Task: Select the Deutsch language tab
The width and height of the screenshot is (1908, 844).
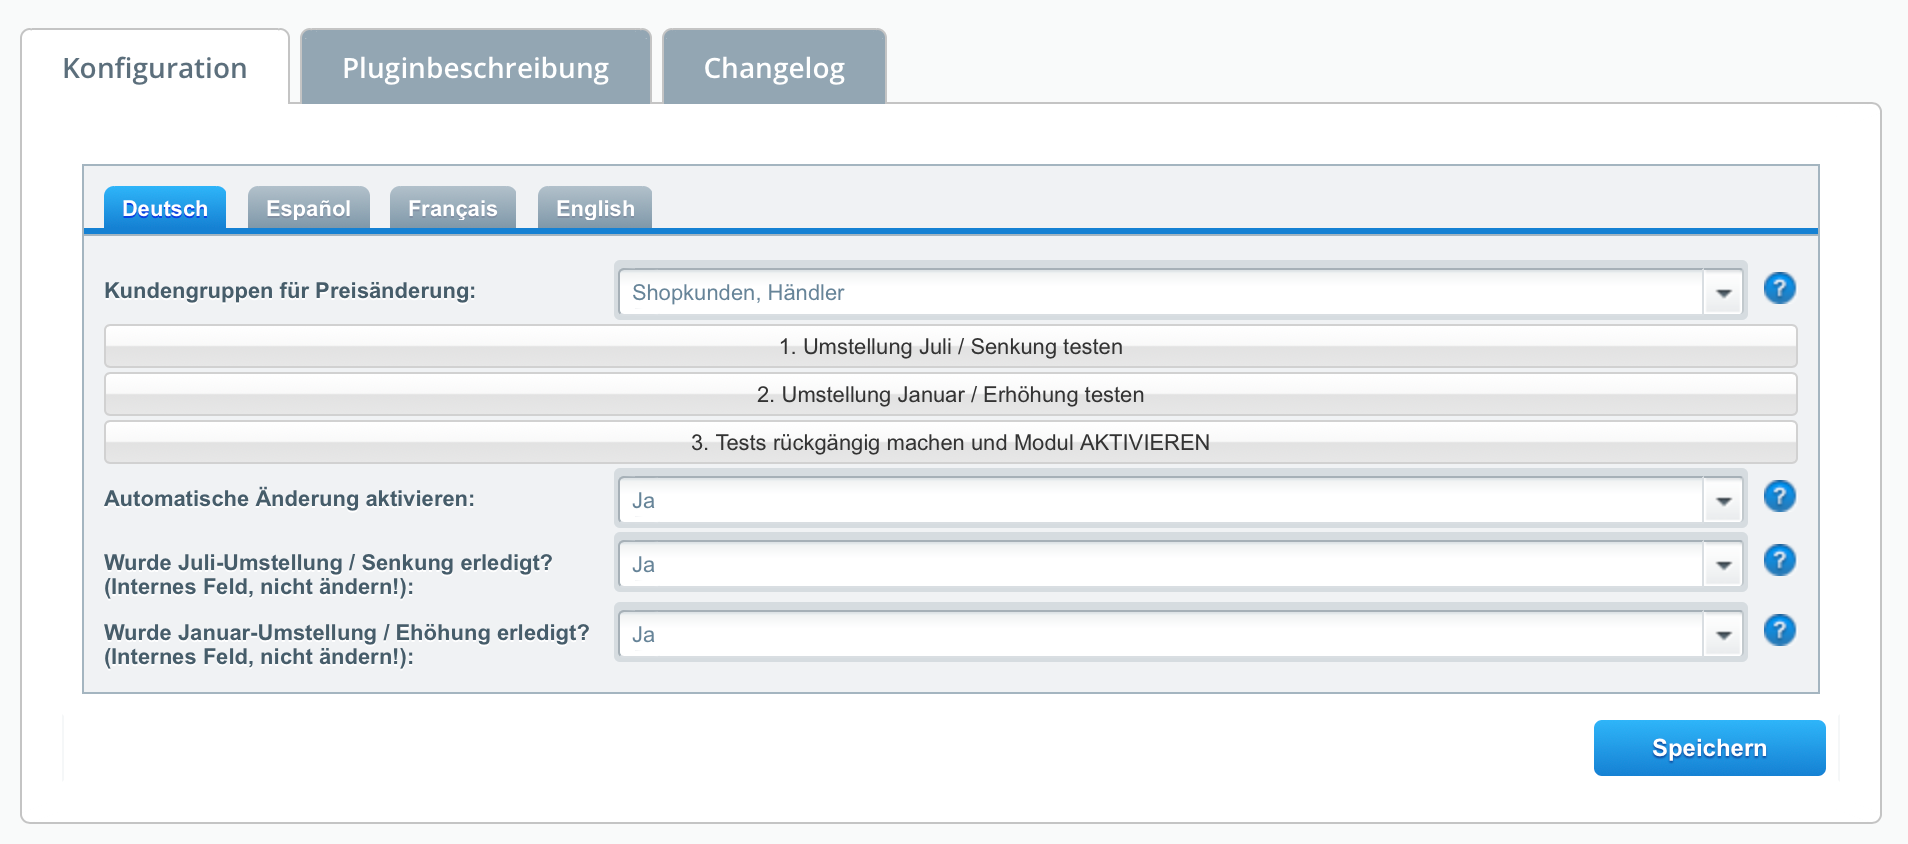Action: [x=165, y=208]
